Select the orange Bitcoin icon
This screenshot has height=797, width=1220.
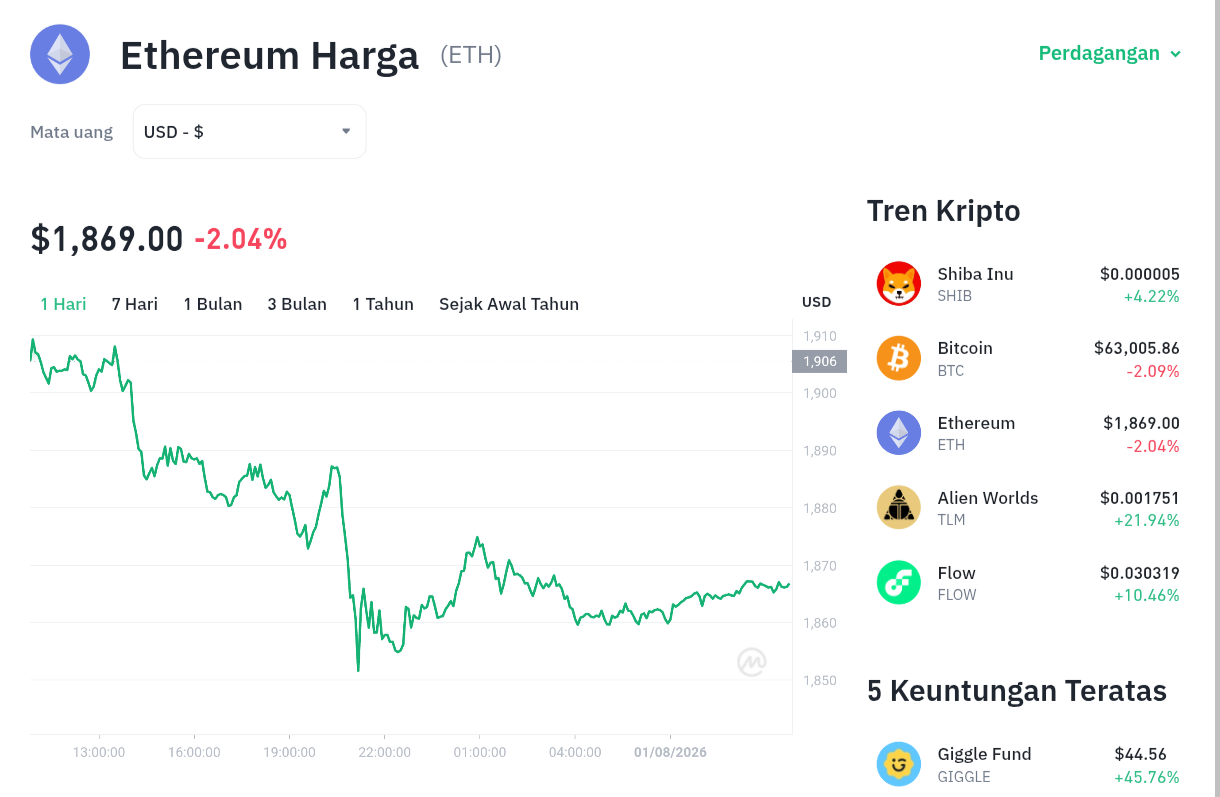(899, 358)
